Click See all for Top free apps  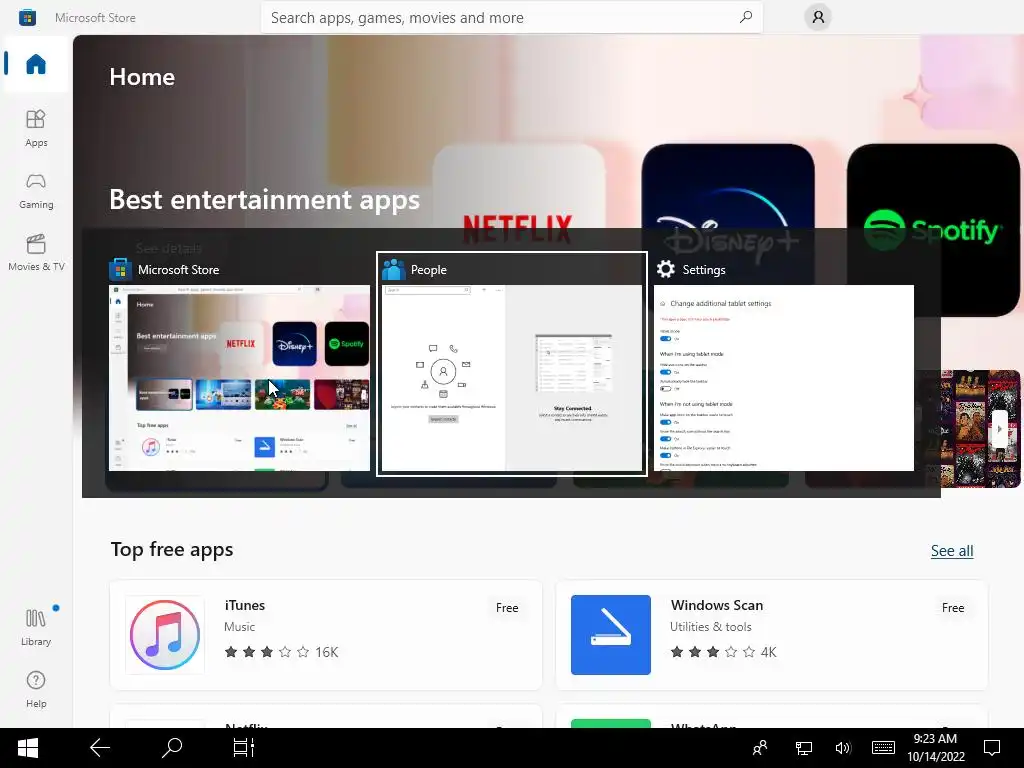click(x=952, y=551)
